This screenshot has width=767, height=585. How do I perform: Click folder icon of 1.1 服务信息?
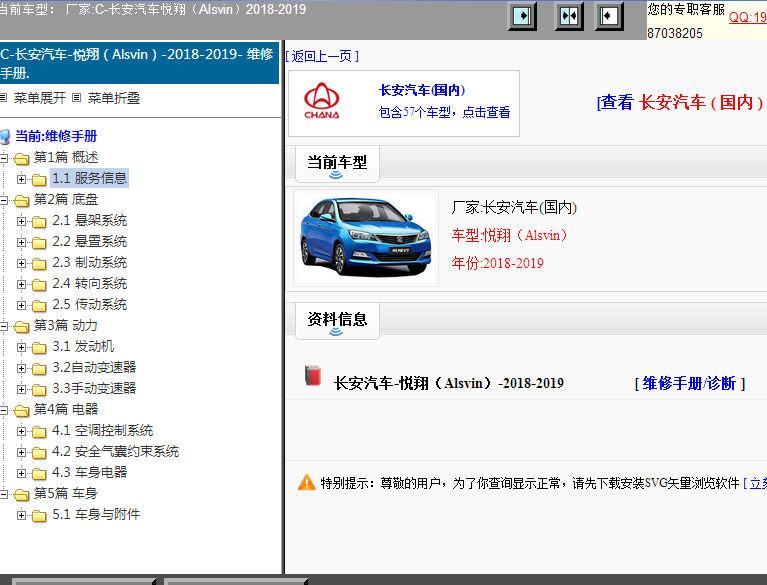click(x=39, y=180)
